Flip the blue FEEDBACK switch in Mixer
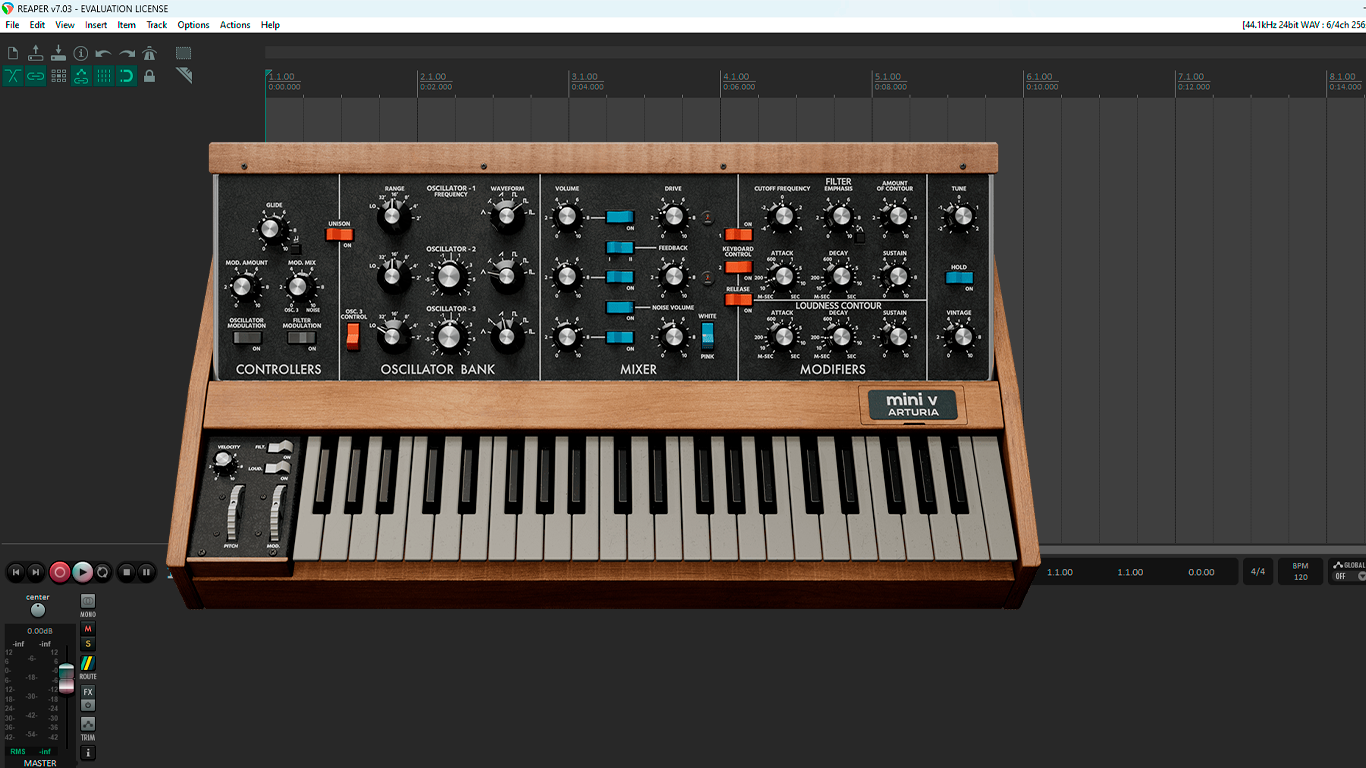Screen dimensions: 1366x768 point(619,247)
